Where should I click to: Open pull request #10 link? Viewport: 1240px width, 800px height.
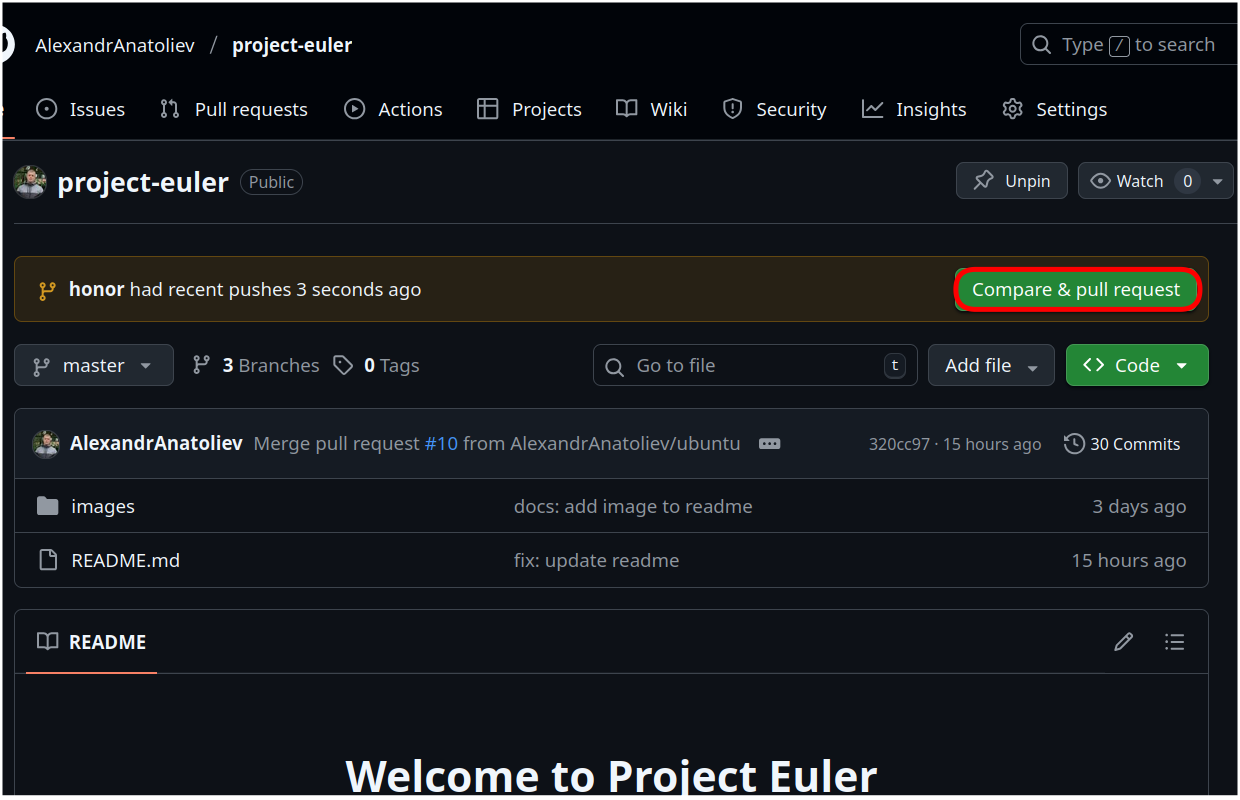pos(441,443)
